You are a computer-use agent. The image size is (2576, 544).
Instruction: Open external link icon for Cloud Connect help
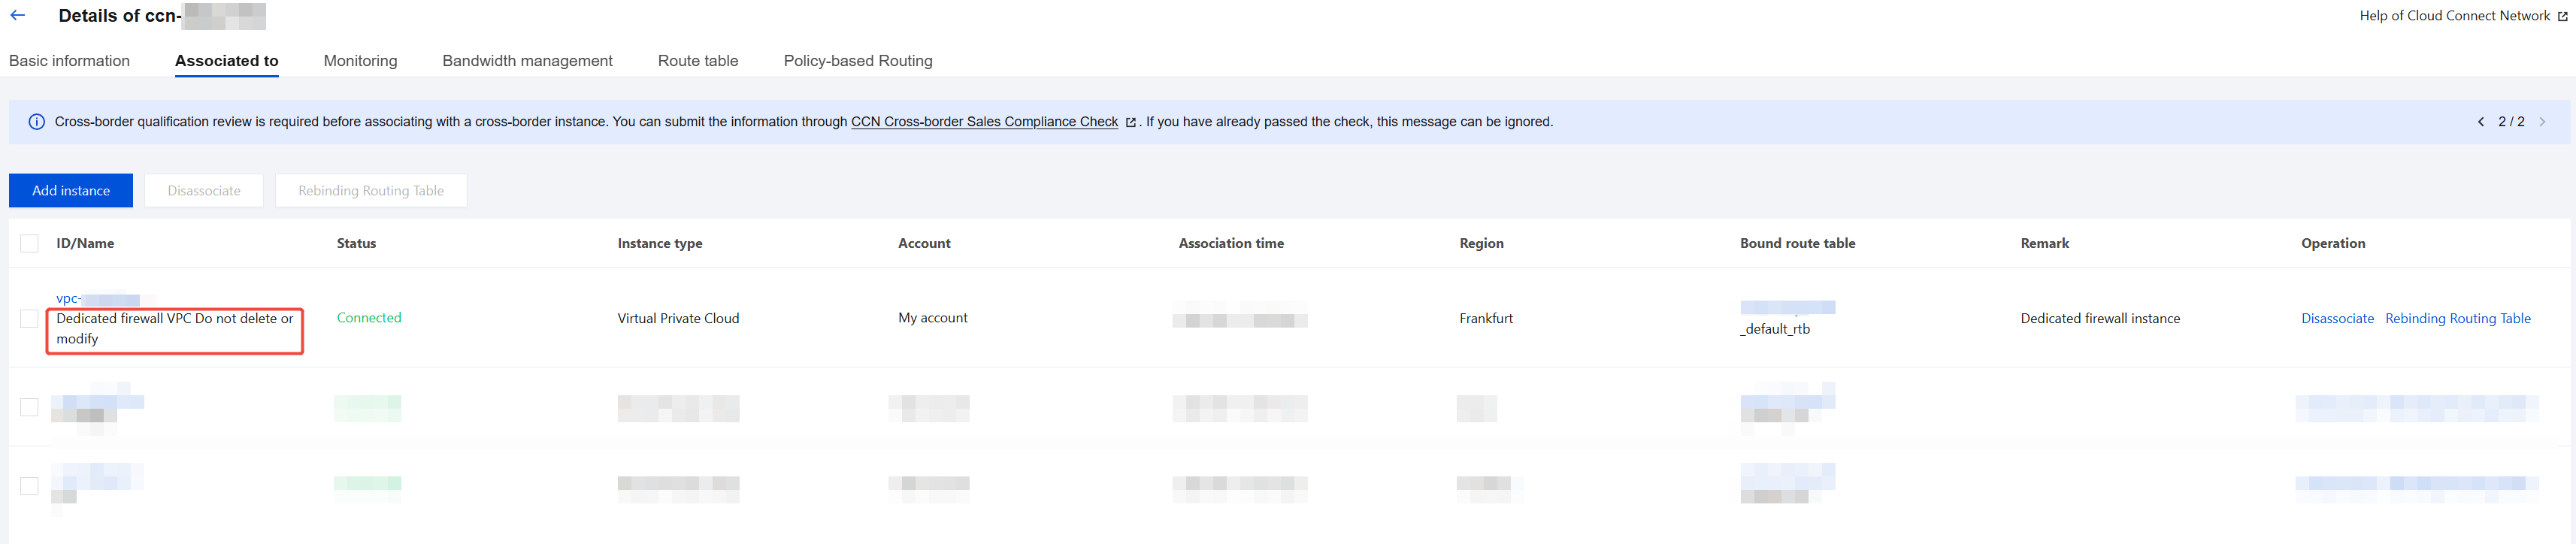[2562, 16]
